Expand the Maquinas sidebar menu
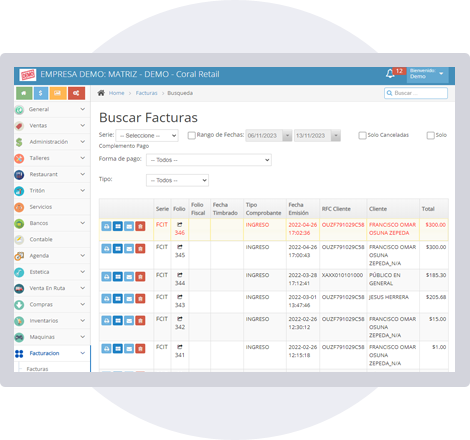Viewport: 470px width, 440px height. (x=52, y=337)
